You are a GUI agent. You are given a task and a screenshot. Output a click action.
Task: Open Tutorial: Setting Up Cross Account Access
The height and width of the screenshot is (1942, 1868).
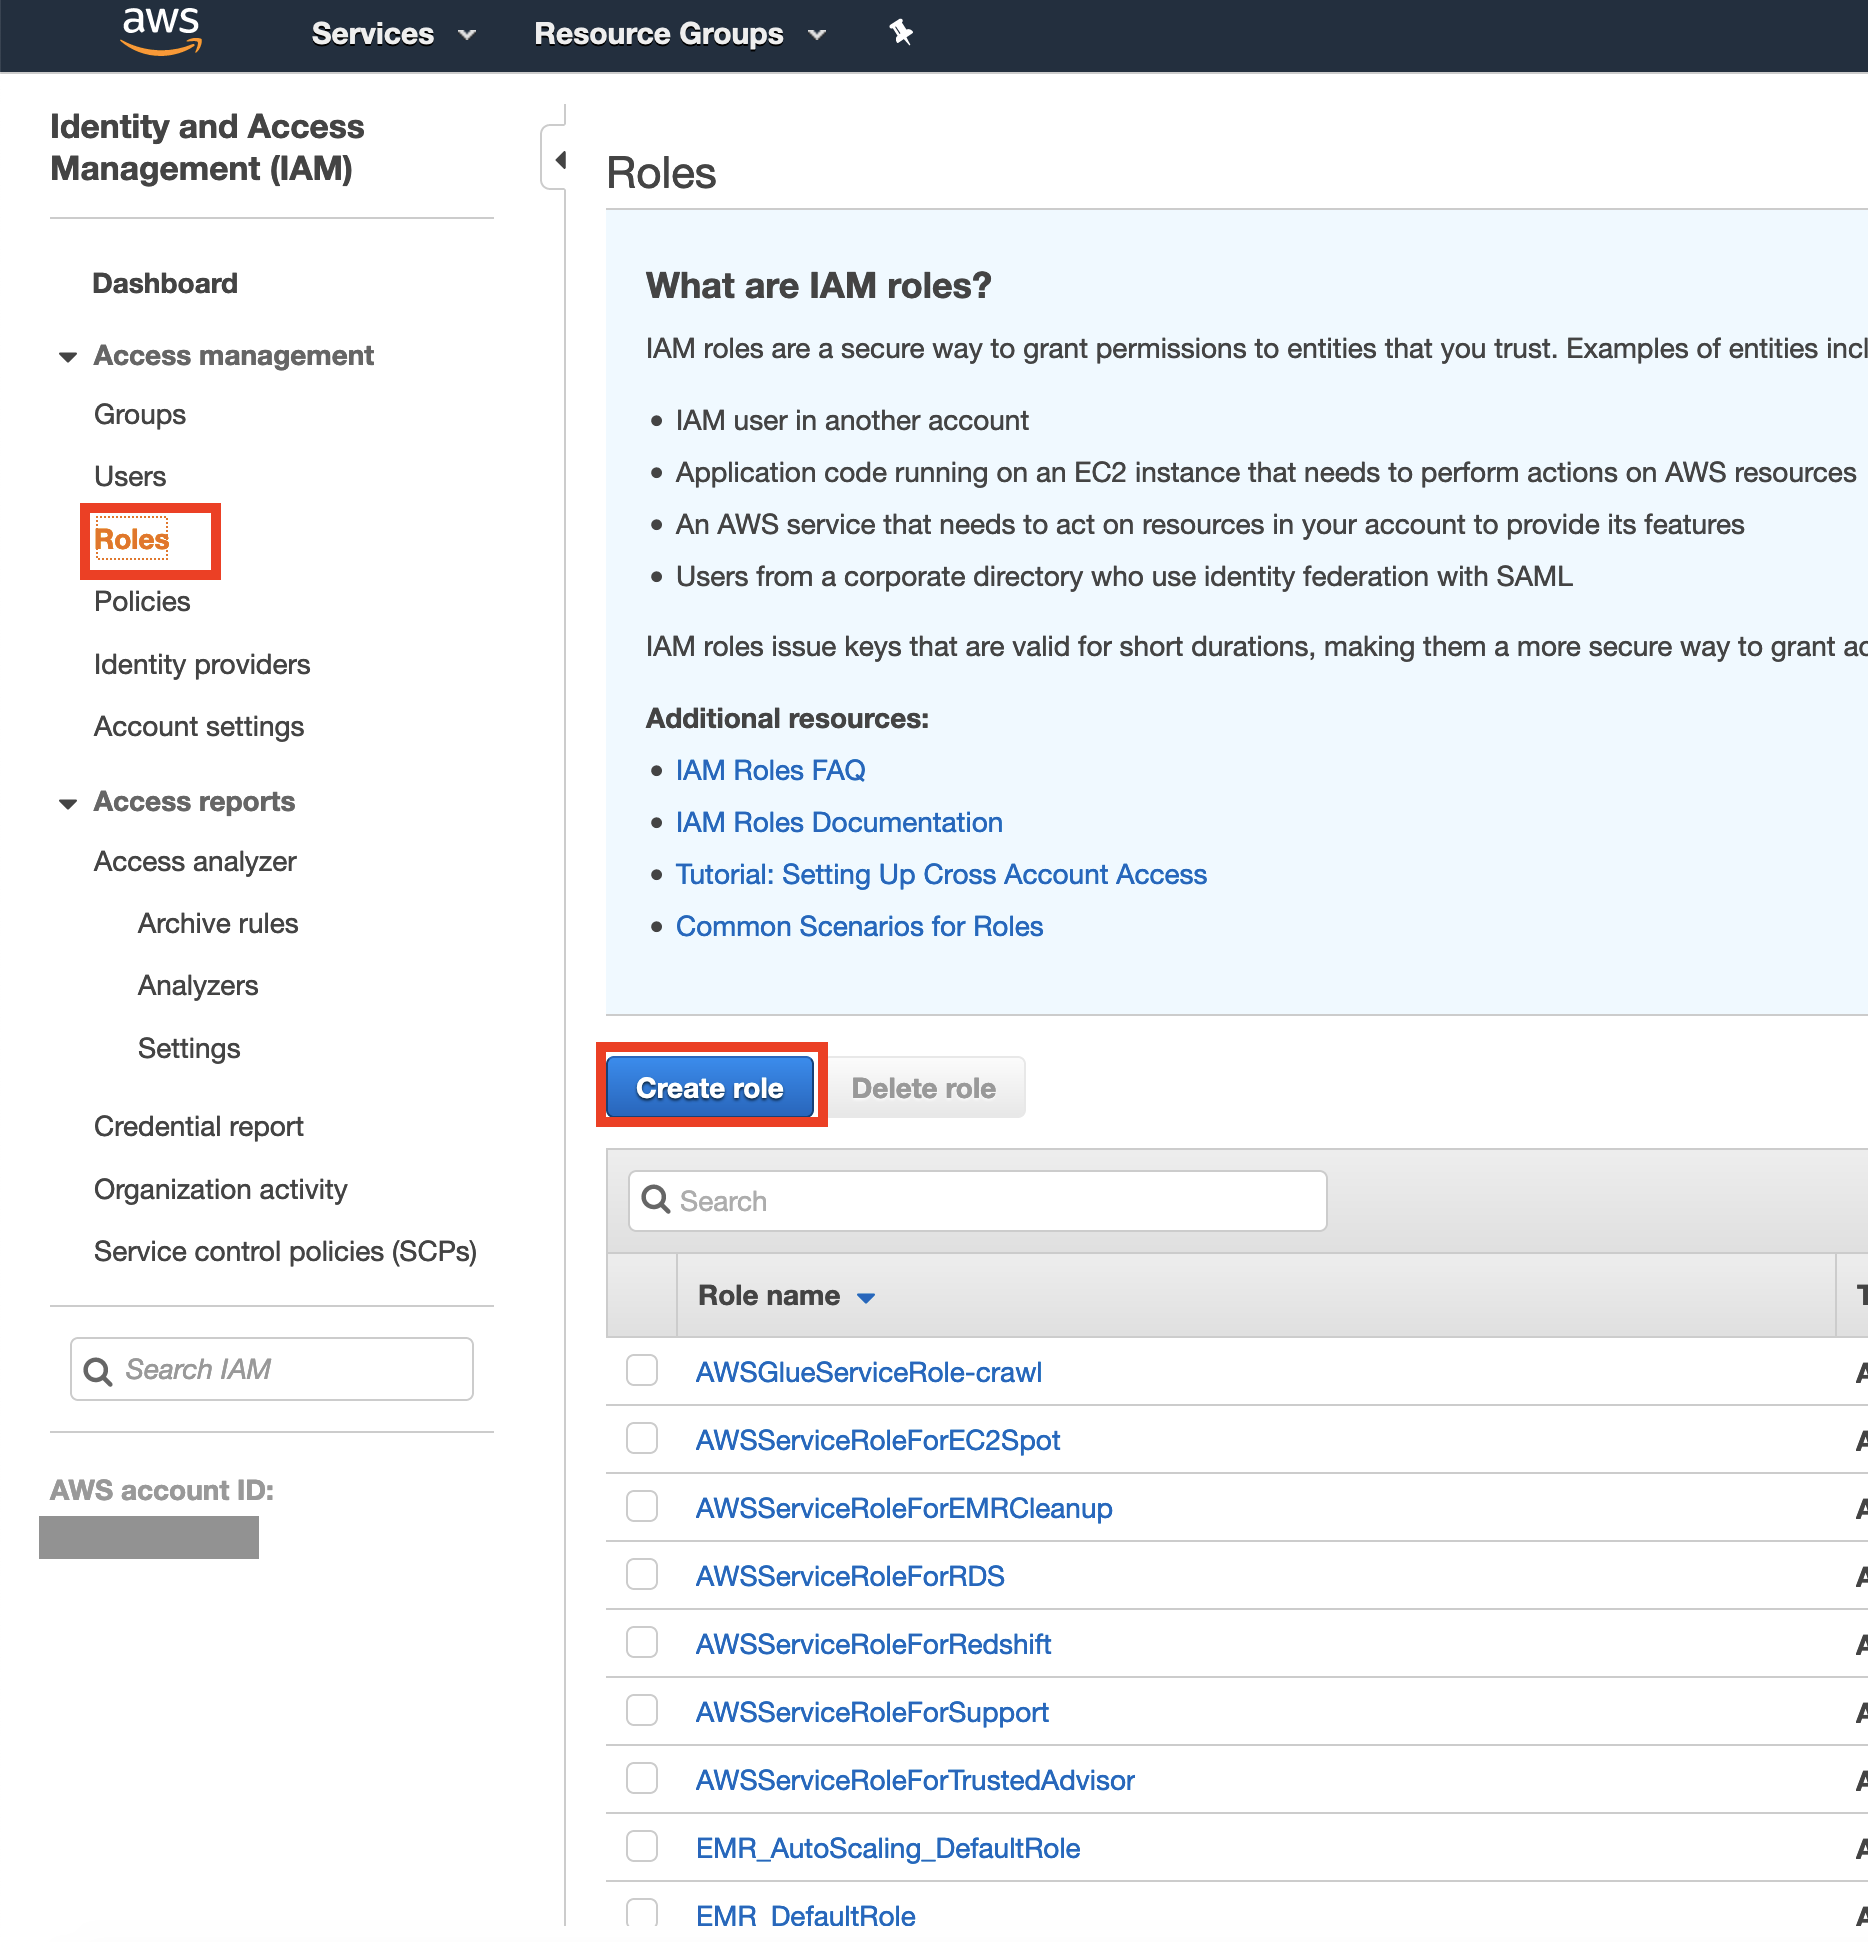click(x=941, y=875)
